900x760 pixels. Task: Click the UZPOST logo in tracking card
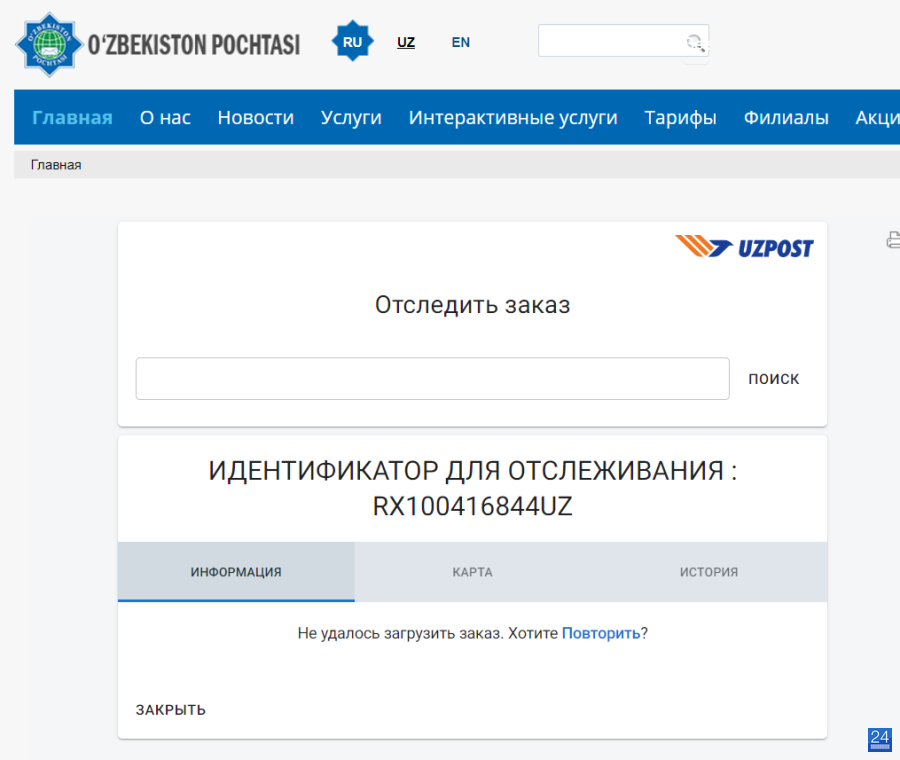[744, 246]
